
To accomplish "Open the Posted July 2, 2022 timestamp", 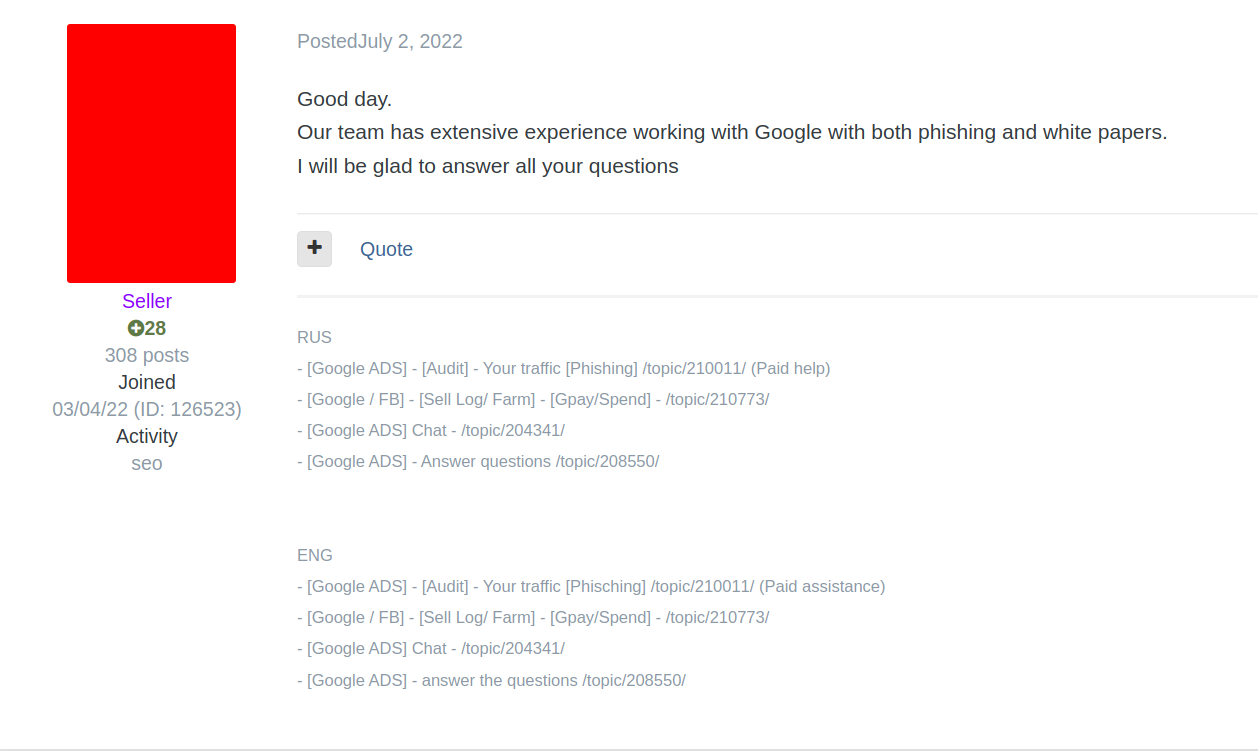I will point(380,41).
